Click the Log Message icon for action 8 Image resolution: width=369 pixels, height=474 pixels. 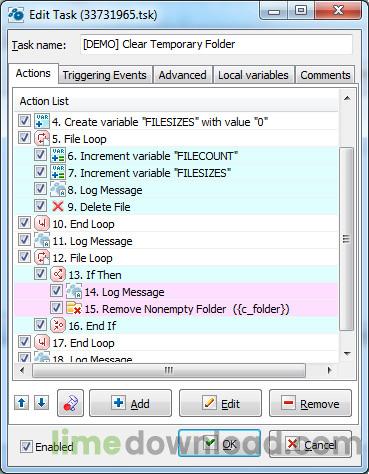58,190
